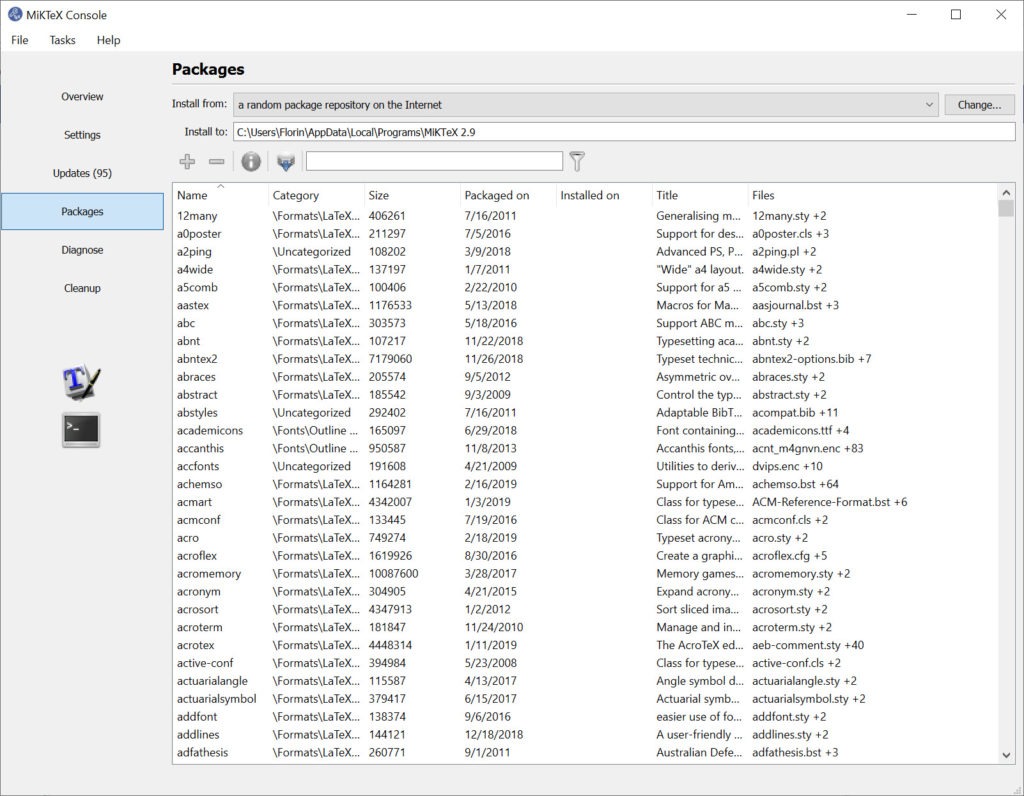Select the acronym package

(199, 592)
